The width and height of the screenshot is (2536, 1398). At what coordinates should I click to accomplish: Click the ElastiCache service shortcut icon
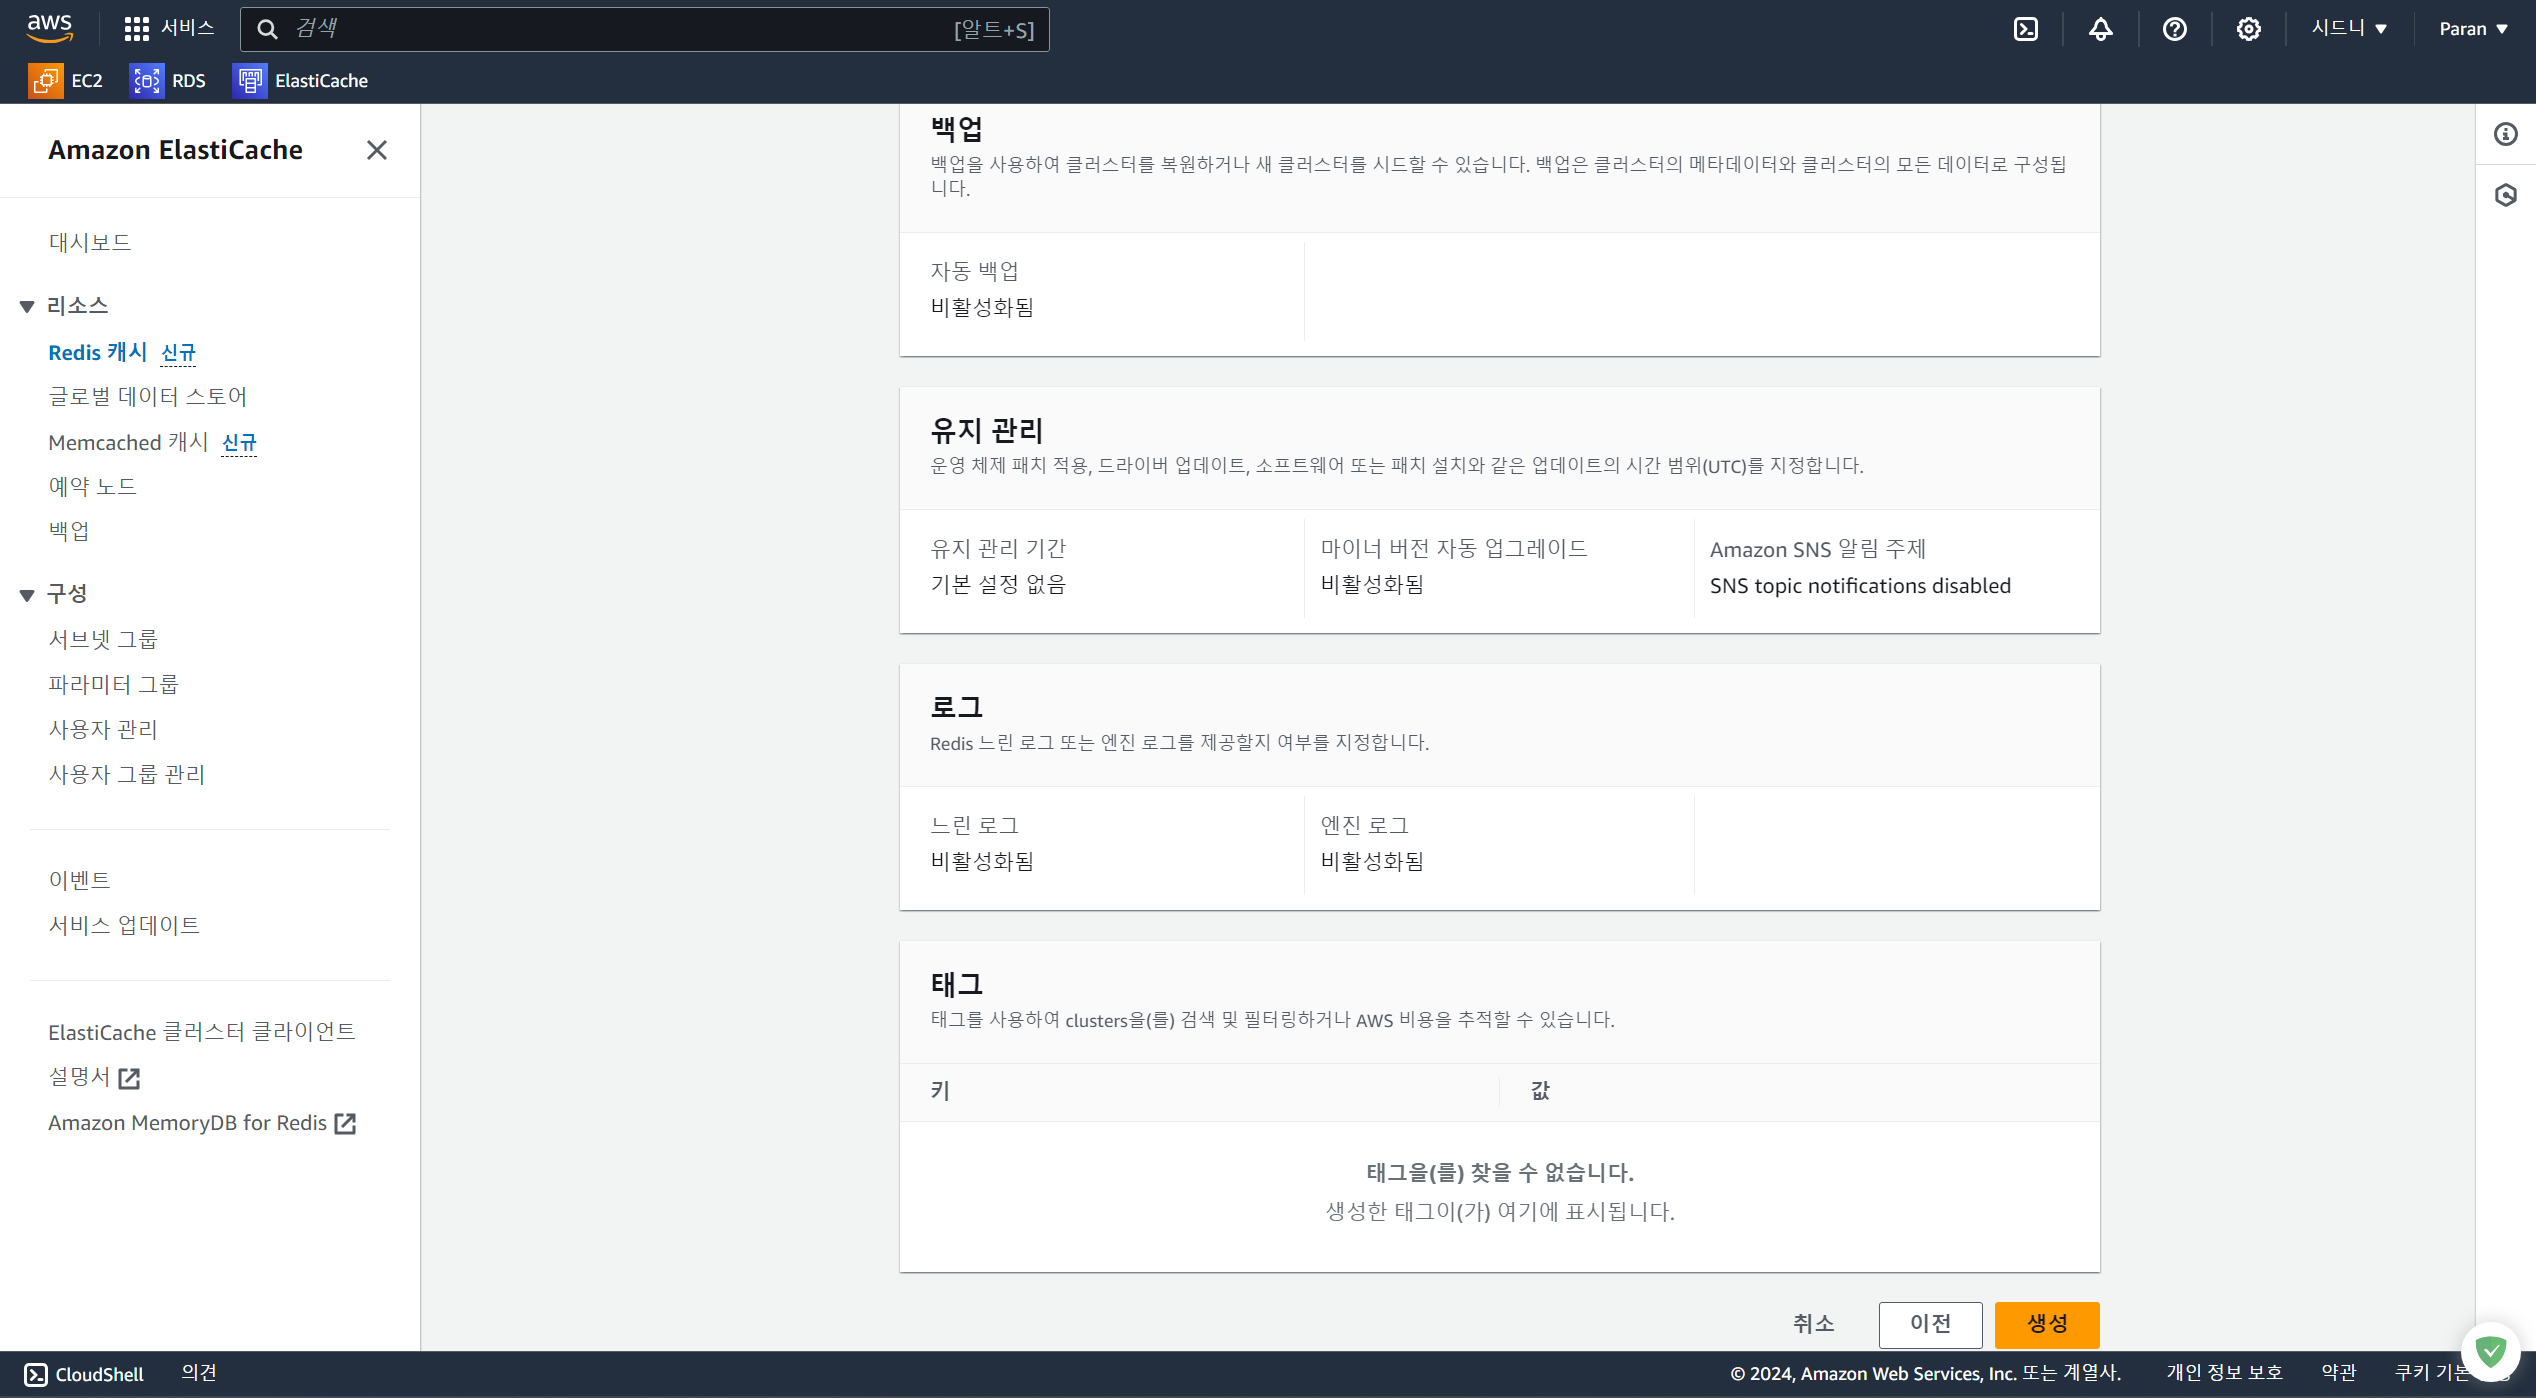point(249,81)
